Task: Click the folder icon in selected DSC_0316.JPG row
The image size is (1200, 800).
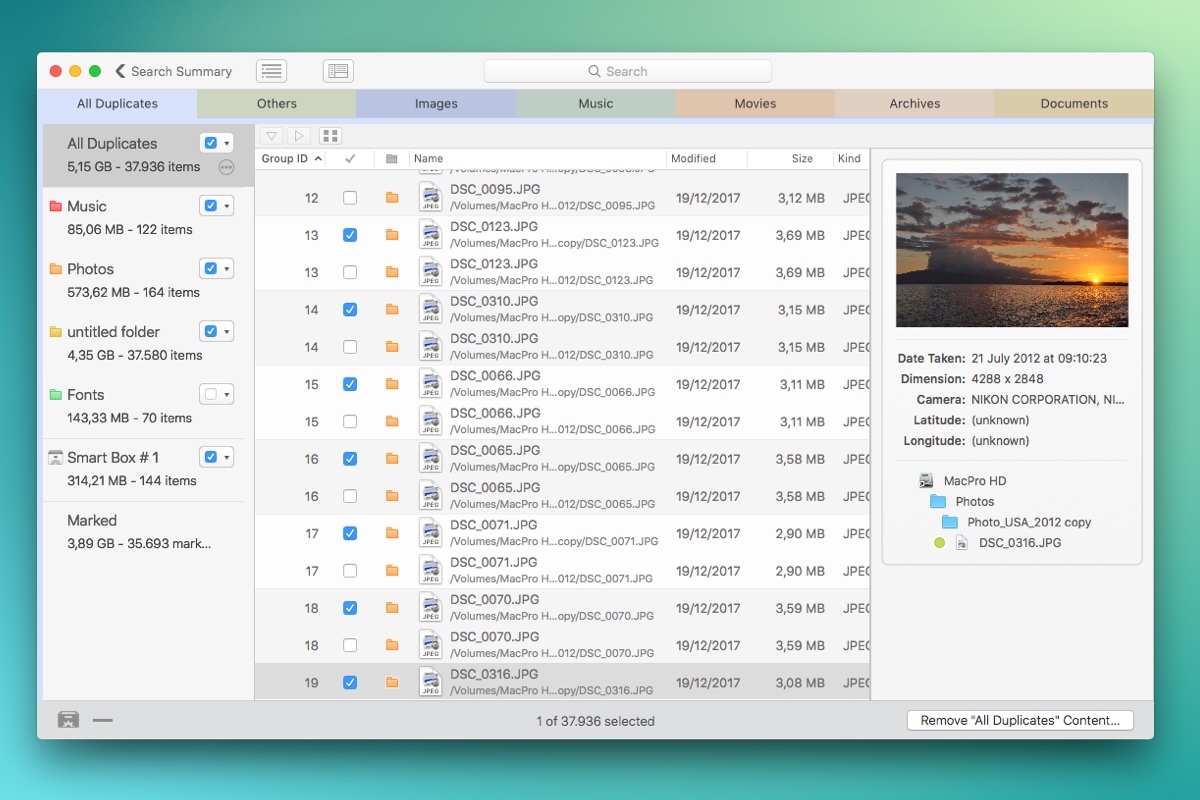Action: click(x=392, y=683)
